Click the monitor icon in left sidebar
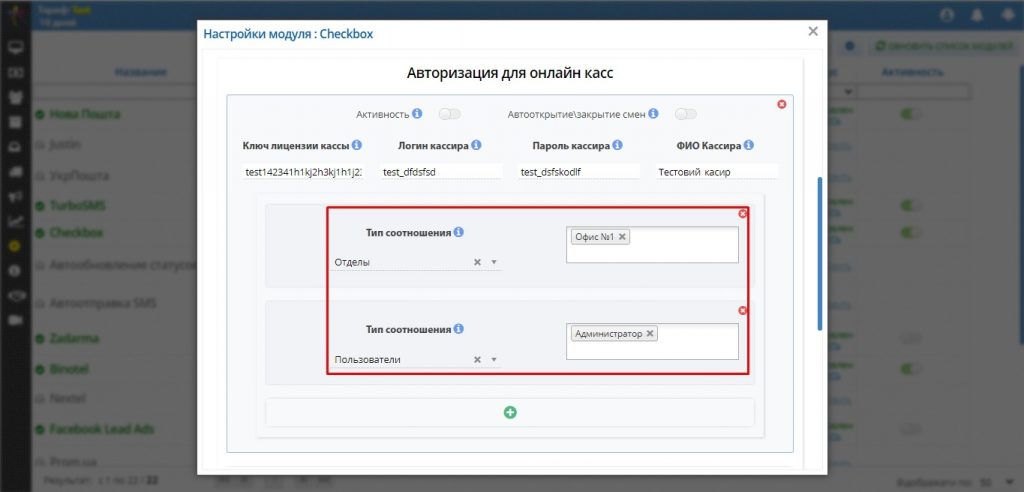 coord(16,47)
